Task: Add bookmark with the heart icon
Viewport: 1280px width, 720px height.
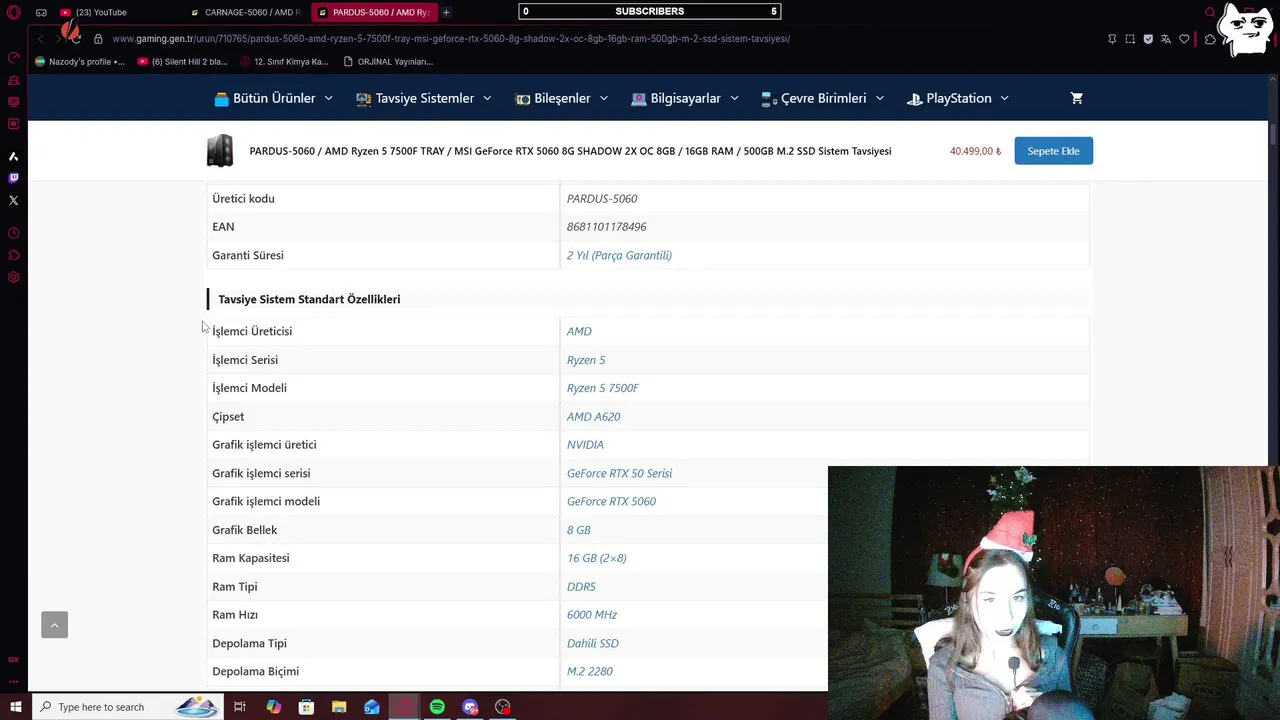Action: 1184,39
